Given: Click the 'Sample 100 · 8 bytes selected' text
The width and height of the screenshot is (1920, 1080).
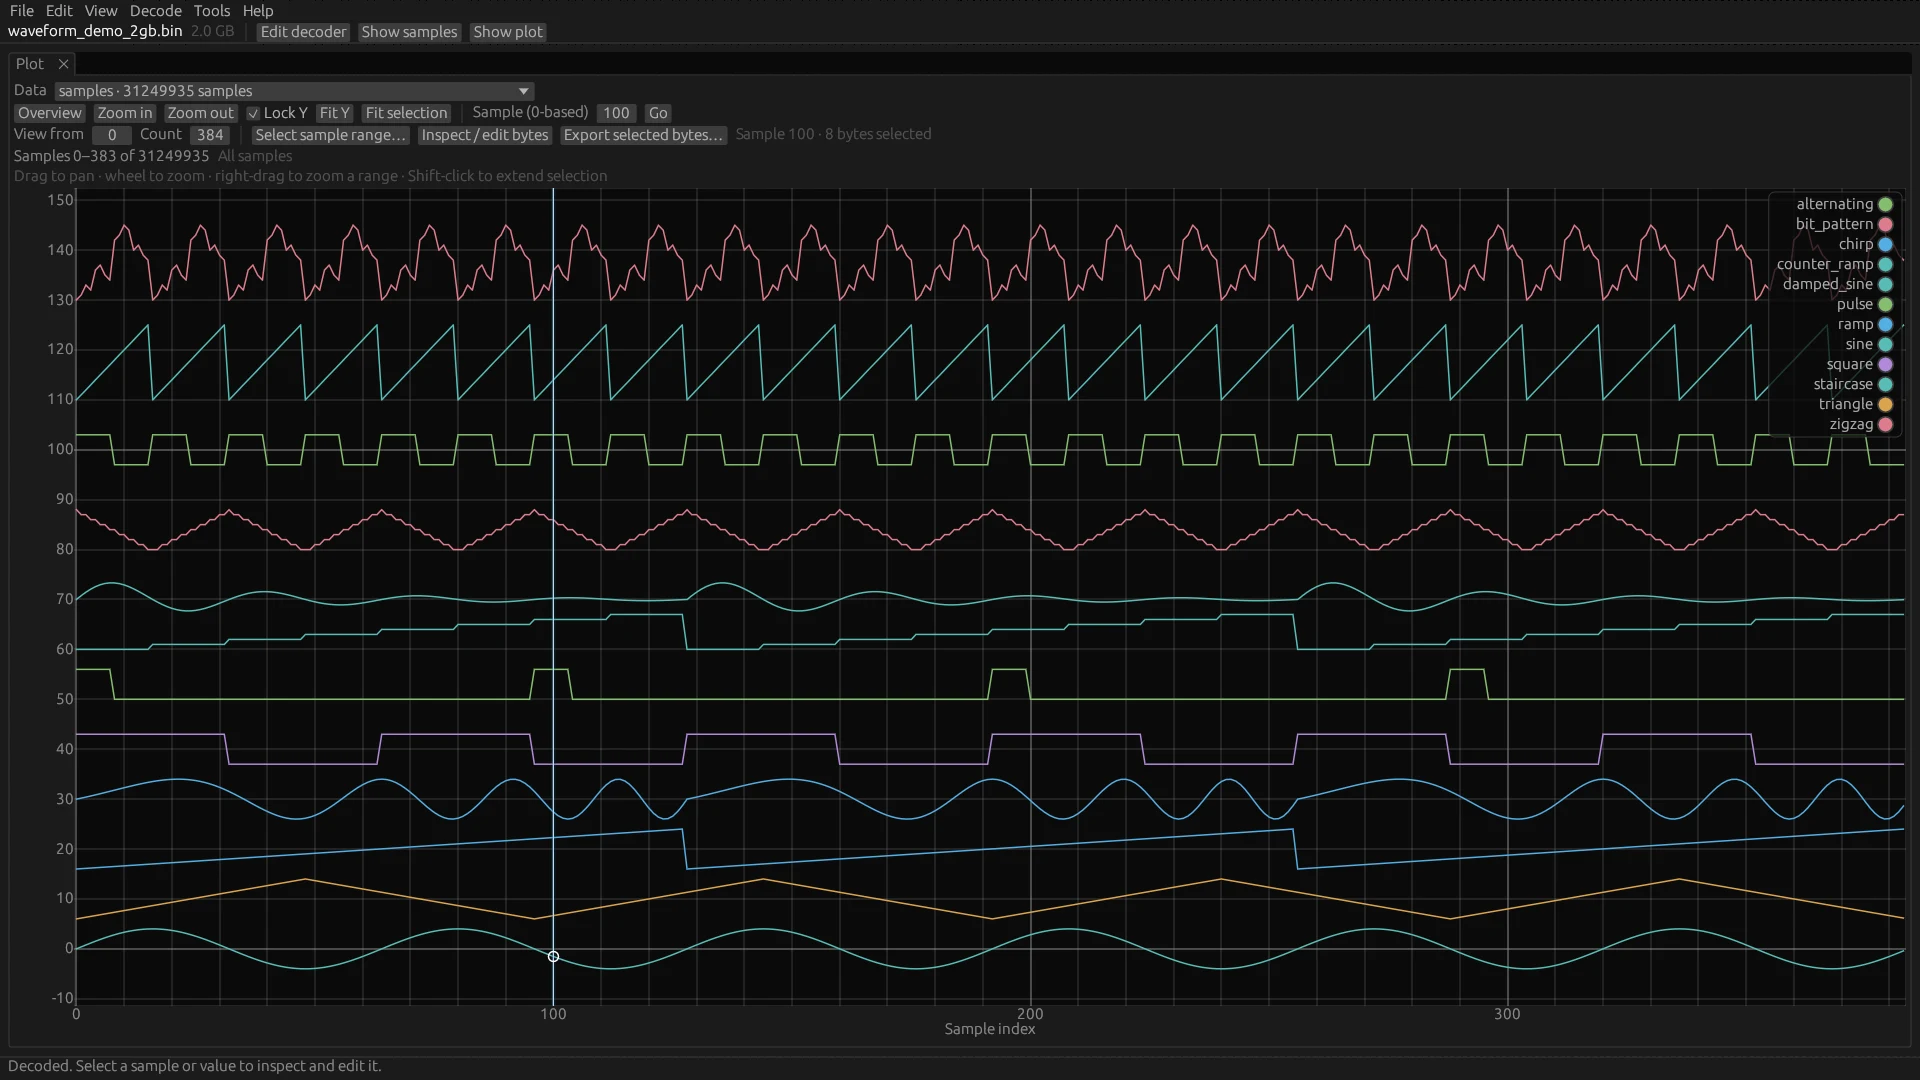Looking at the screenshot, I should pos(833,134).
